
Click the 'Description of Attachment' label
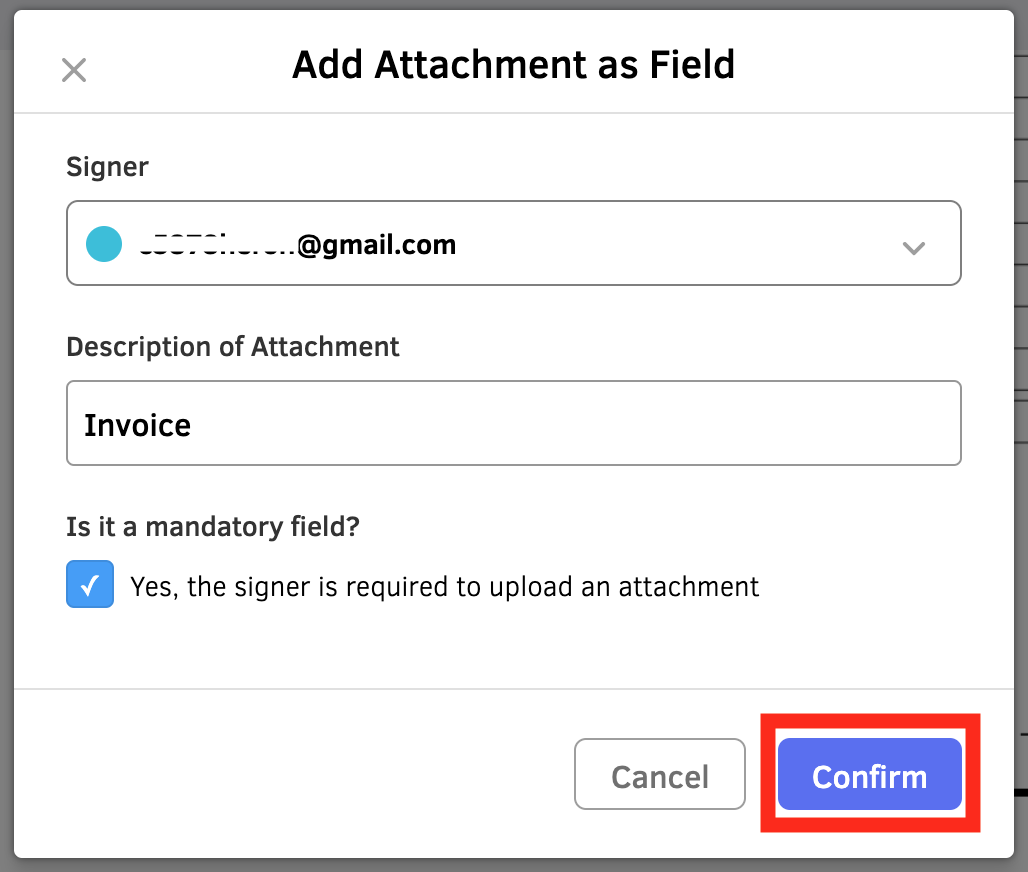click(233, 347)
